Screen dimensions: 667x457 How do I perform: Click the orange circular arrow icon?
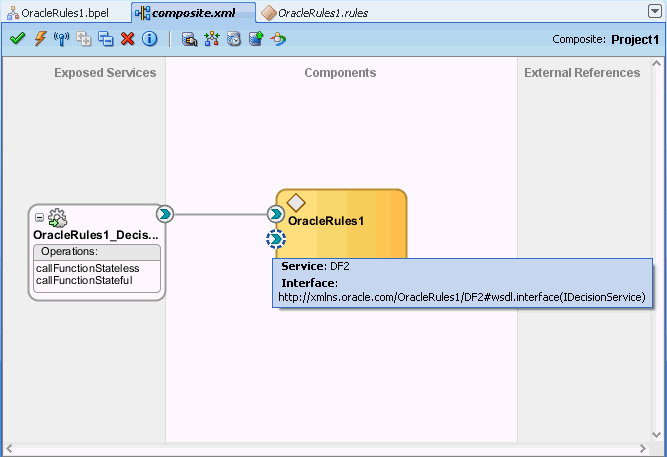(x=278, y=39)
